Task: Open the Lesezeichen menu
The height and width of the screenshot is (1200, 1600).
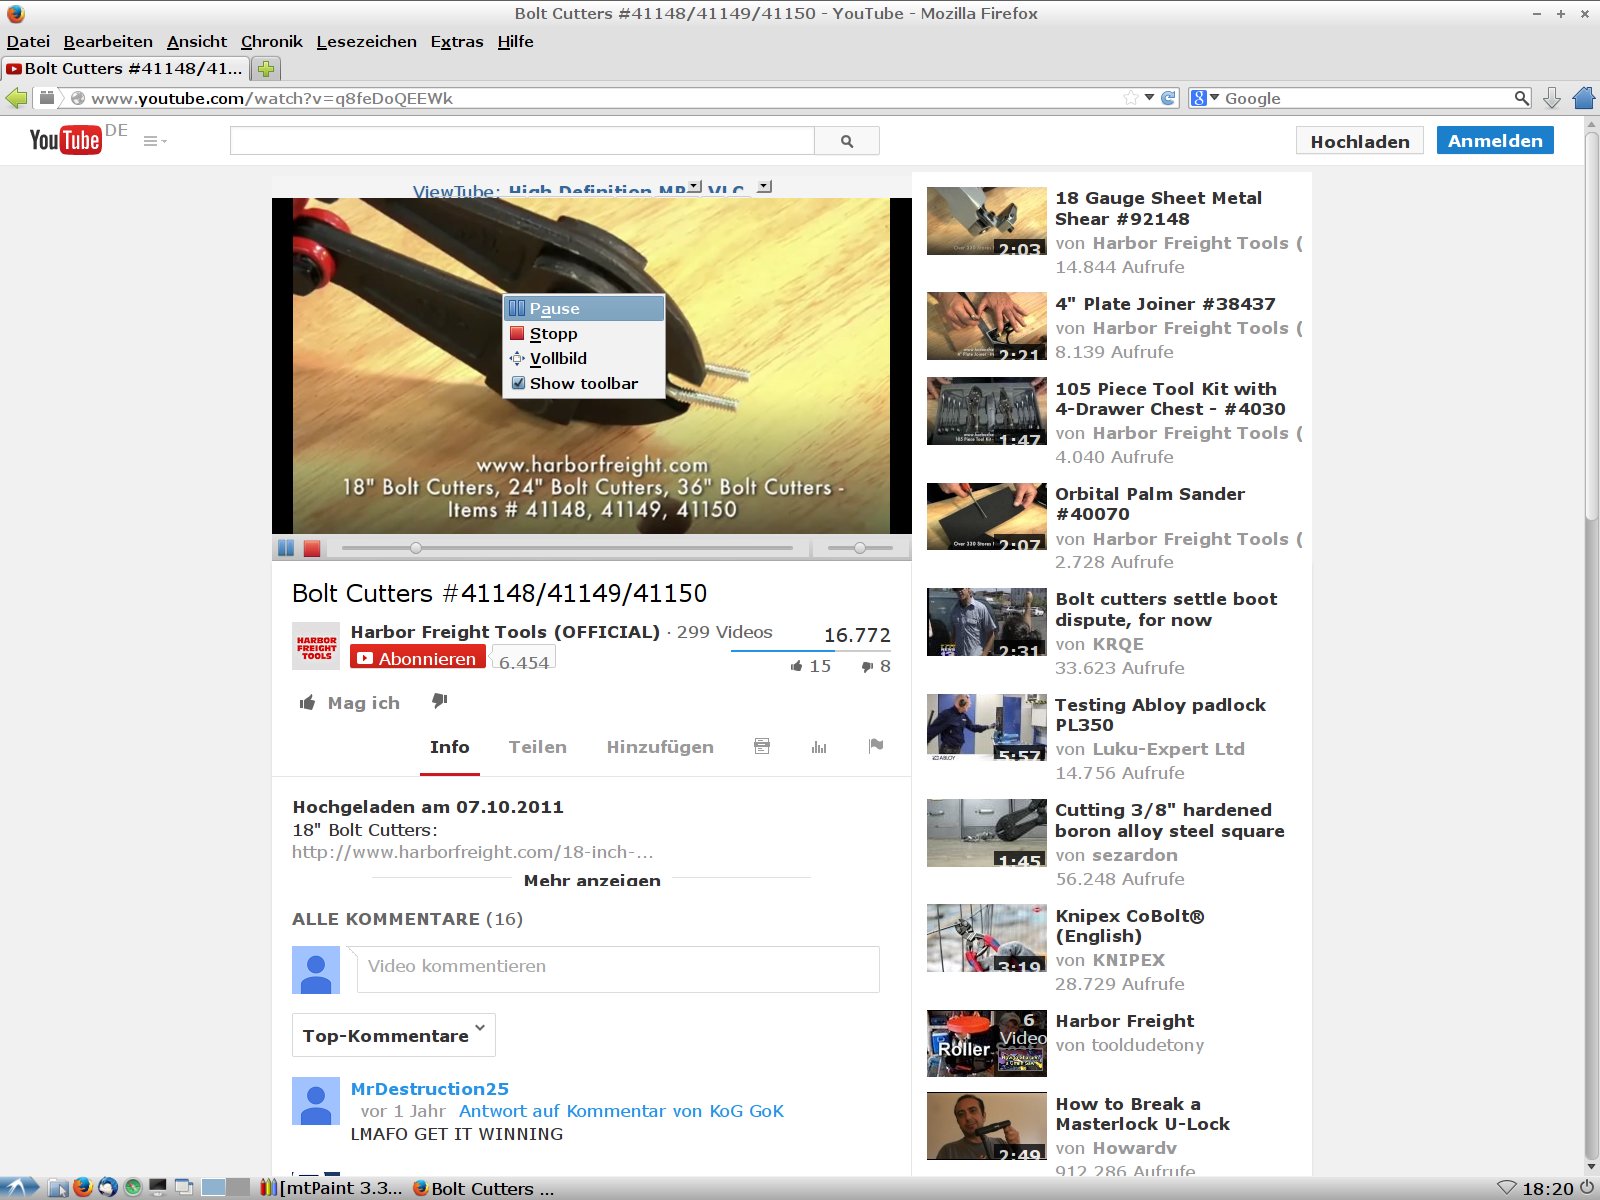Action: pyautogui.click(x=366, y=41)
